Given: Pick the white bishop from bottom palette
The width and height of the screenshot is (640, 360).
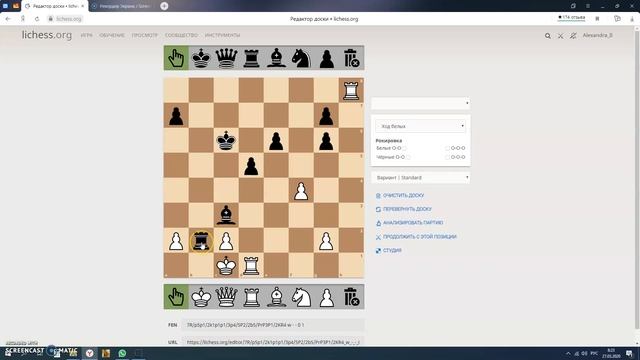Looking at the screenshot, I should coord(276,297).
